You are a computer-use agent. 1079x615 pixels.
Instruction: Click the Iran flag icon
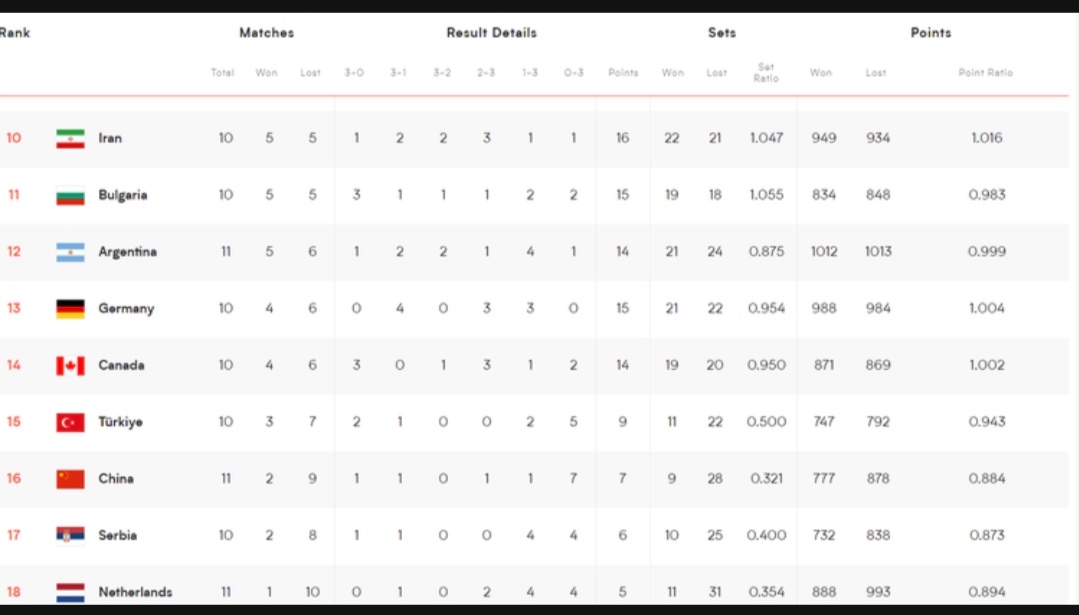click(70, 138)
